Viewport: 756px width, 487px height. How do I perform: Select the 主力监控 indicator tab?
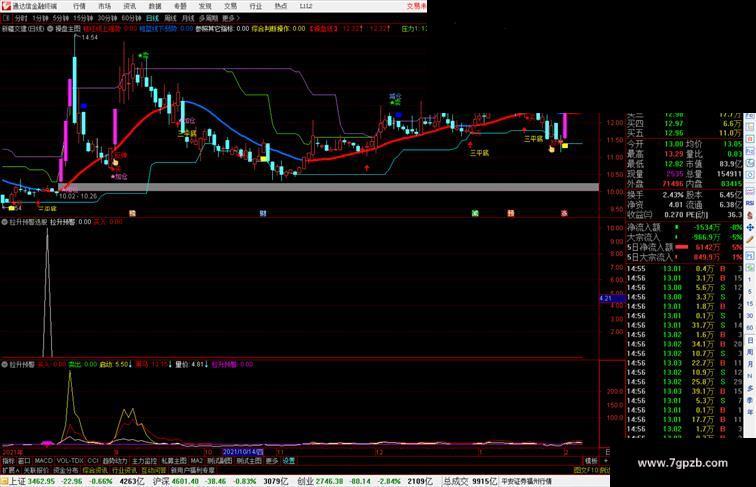pos(144,461)
